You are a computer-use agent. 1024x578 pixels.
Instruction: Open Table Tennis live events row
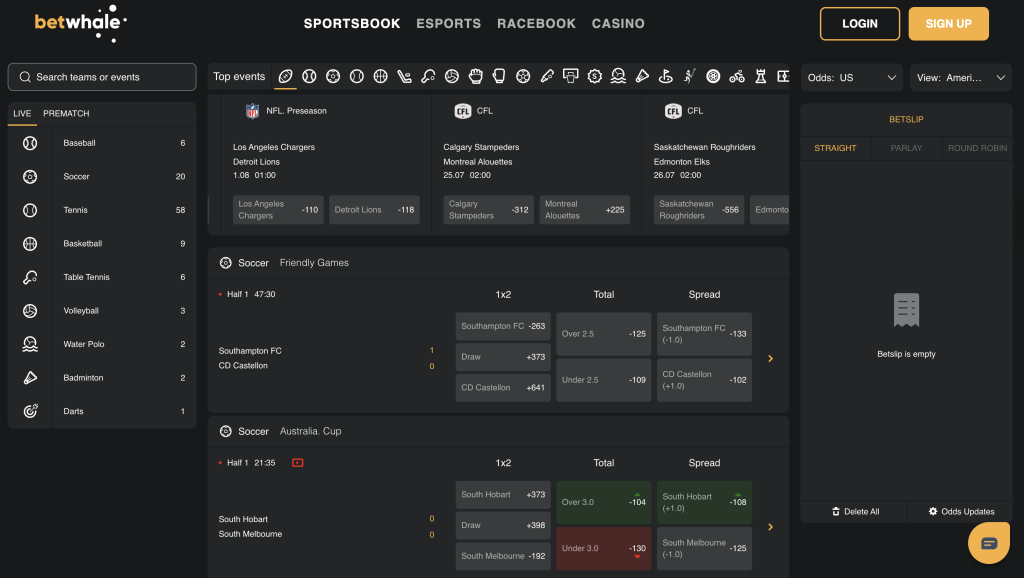(x=102, y=278)
